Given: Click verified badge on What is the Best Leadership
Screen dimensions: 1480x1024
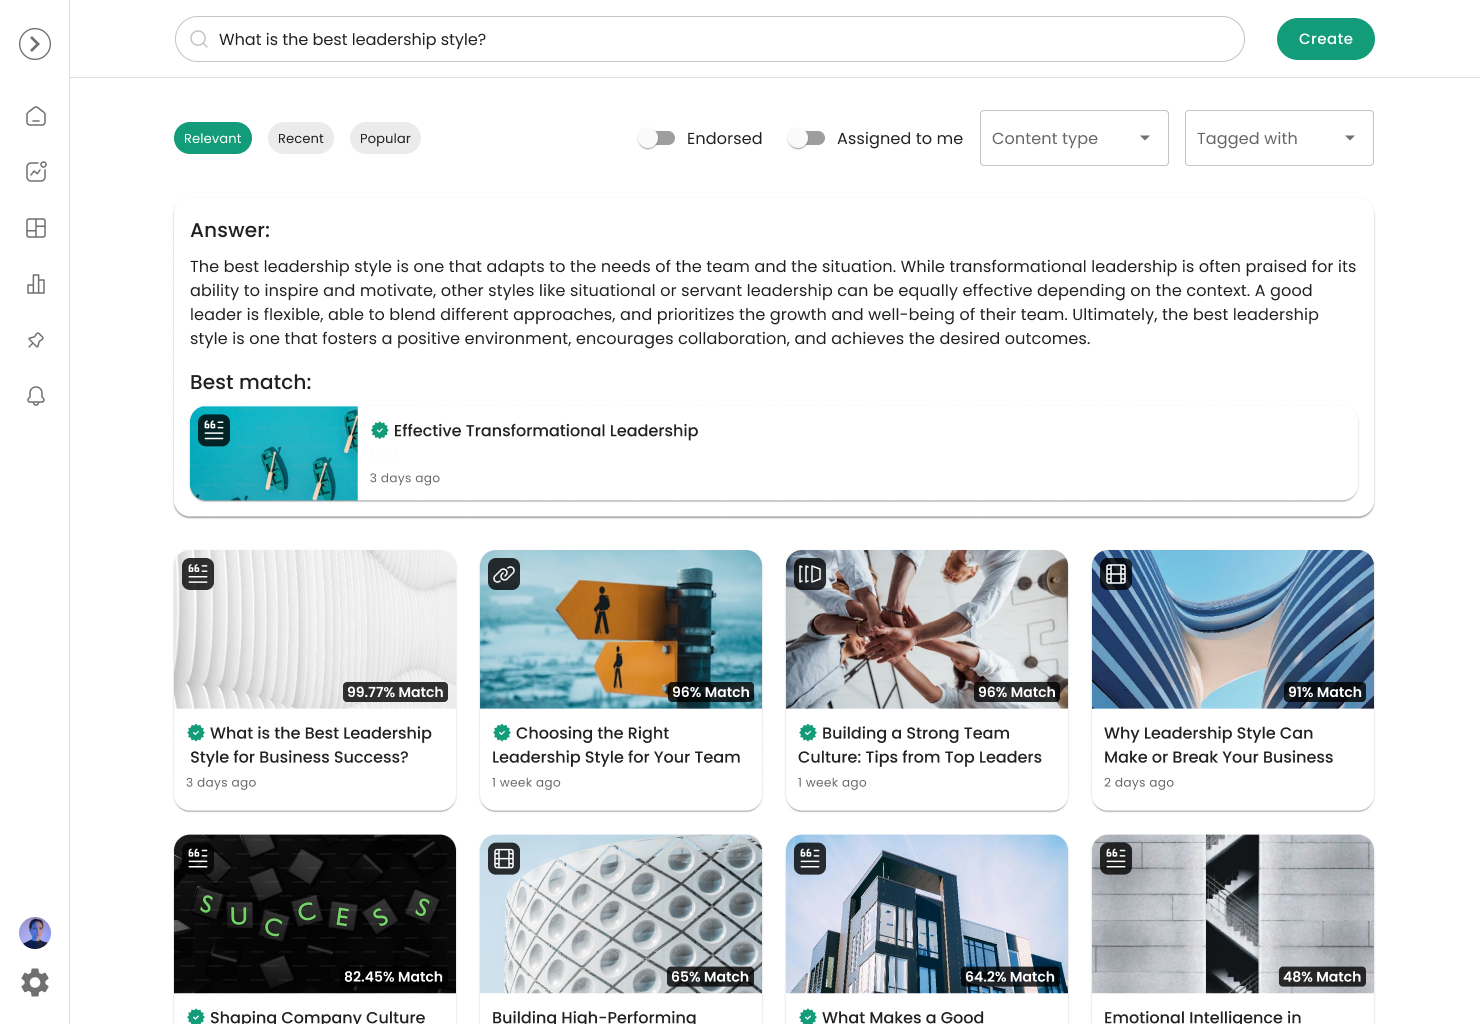Looking at the screenshot, I should click(x=196, y=733).
